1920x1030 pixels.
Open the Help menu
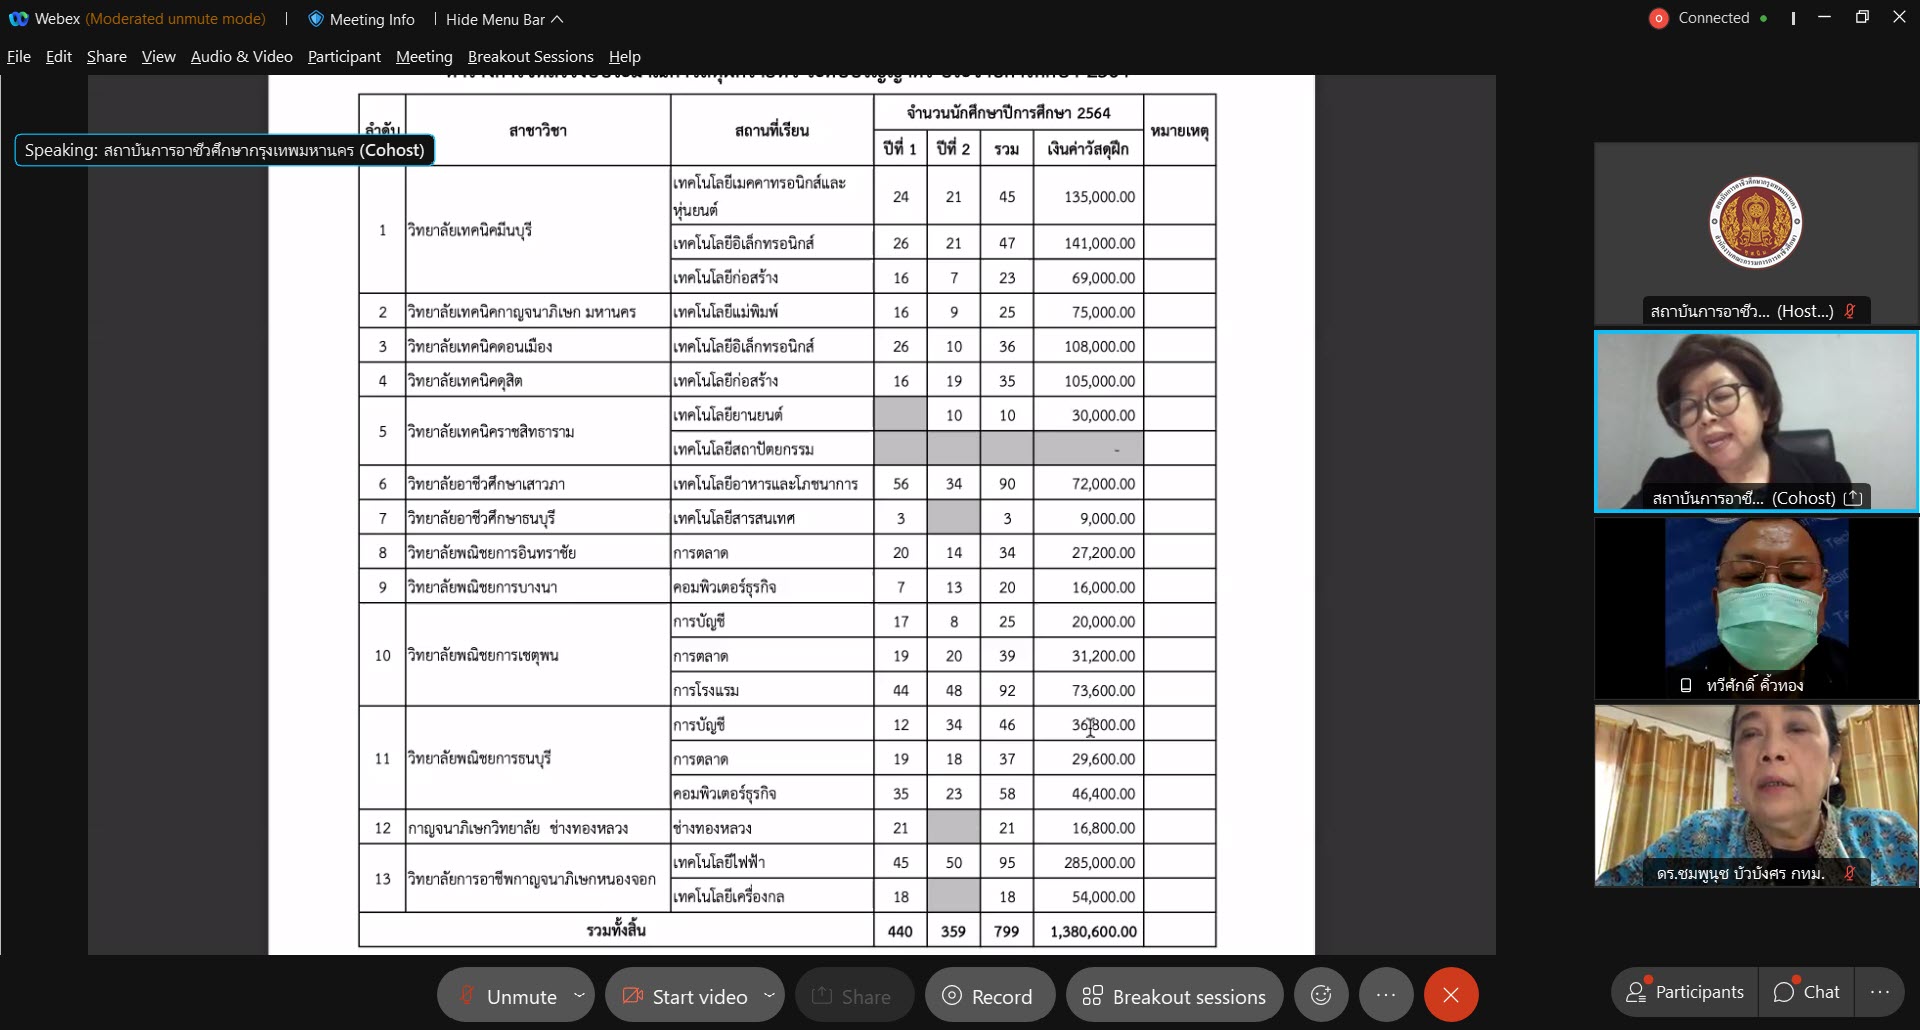coord(625,56)
